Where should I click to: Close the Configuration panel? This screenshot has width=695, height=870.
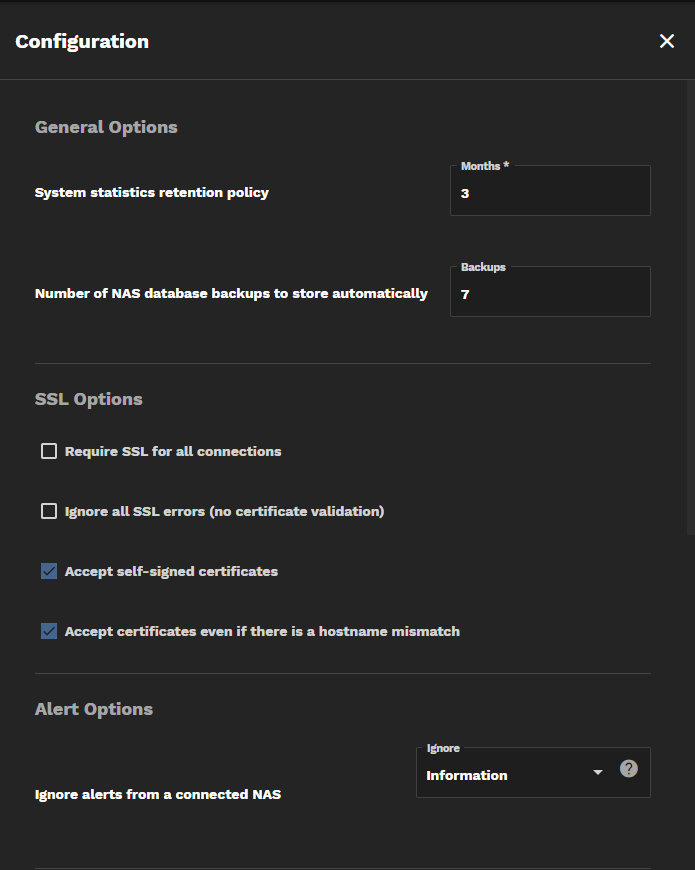point(667,41)
